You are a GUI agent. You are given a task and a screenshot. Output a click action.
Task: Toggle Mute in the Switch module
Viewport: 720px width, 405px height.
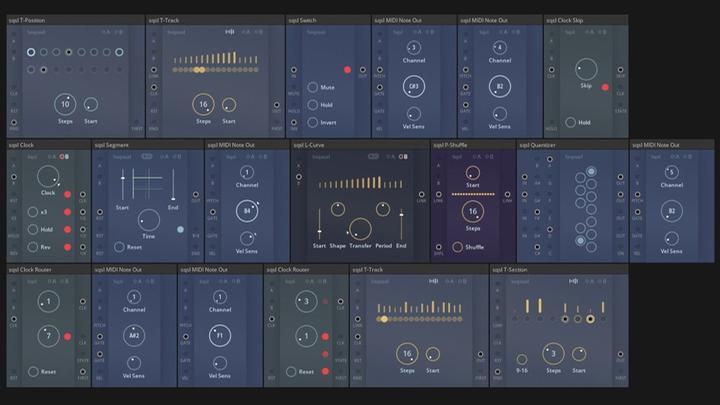coord(313,87)
